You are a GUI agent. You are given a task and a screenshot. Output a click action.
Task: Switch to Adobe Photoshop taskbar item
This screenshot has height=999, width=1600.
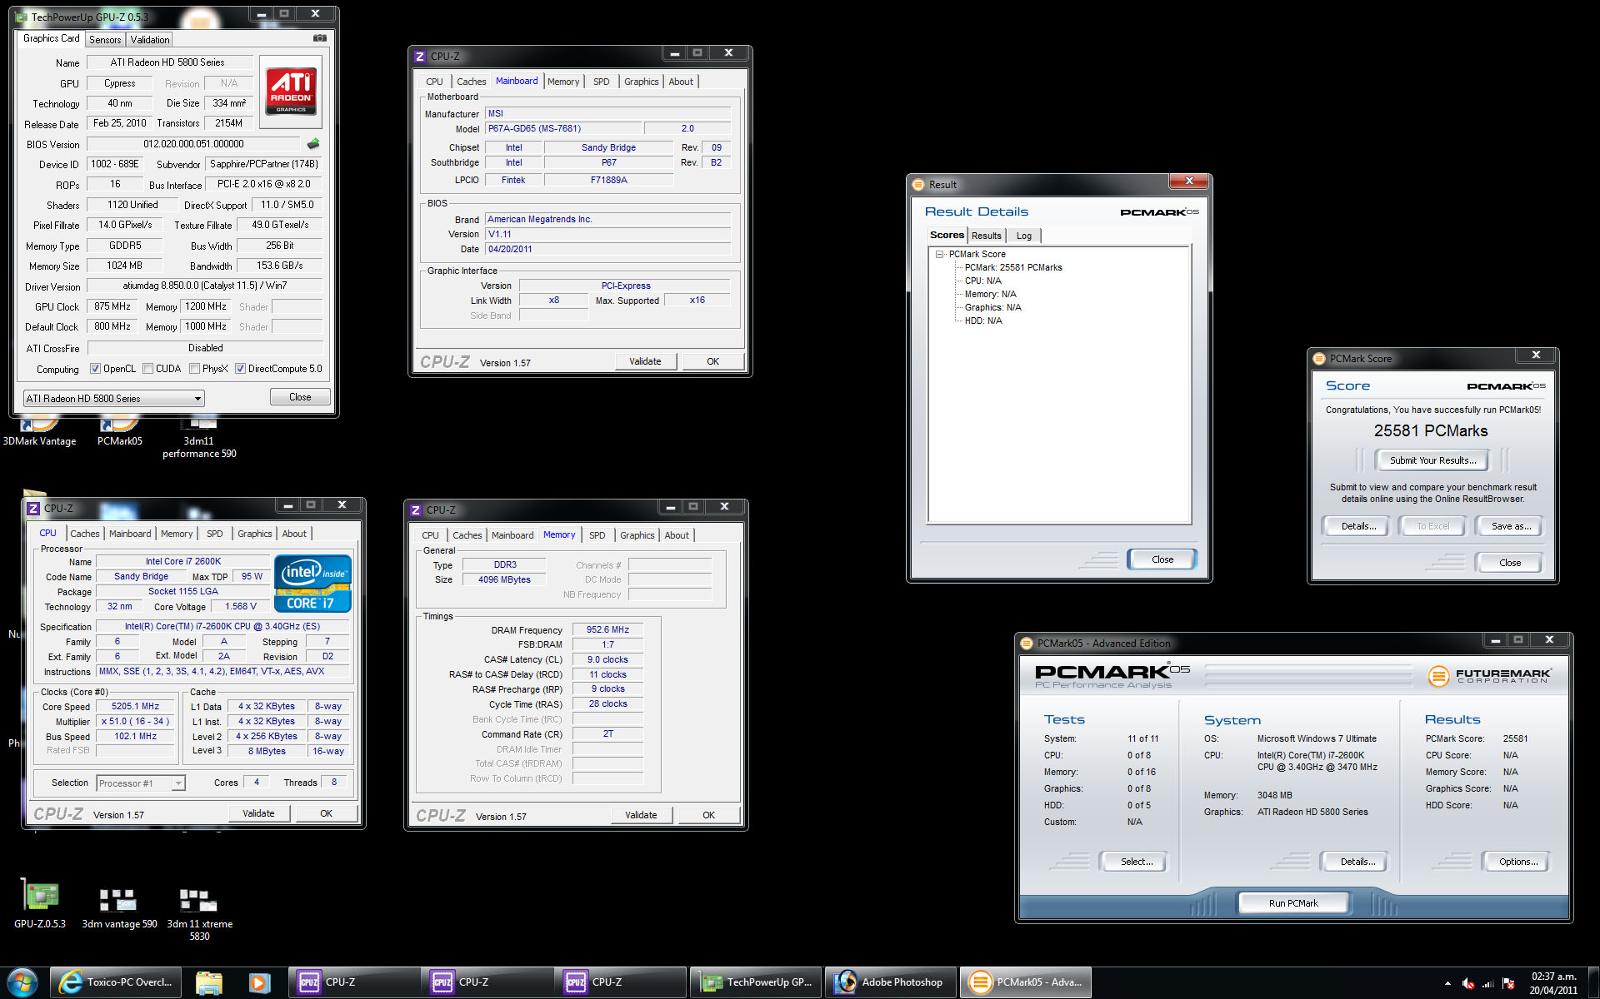[890, 982]
